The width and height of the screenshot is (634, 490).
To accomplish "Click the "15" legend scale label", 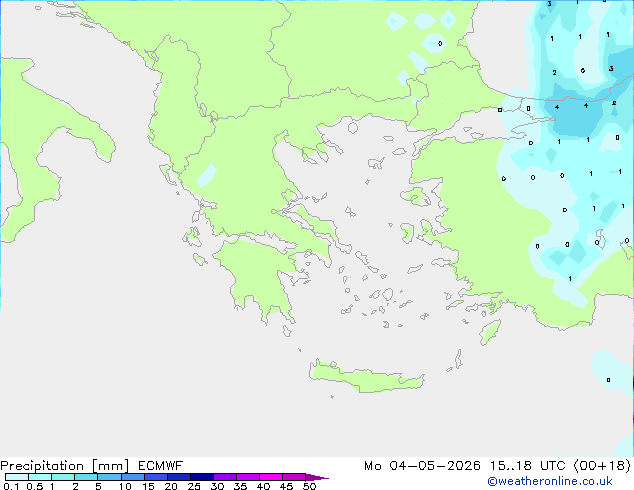I will 148,486.
